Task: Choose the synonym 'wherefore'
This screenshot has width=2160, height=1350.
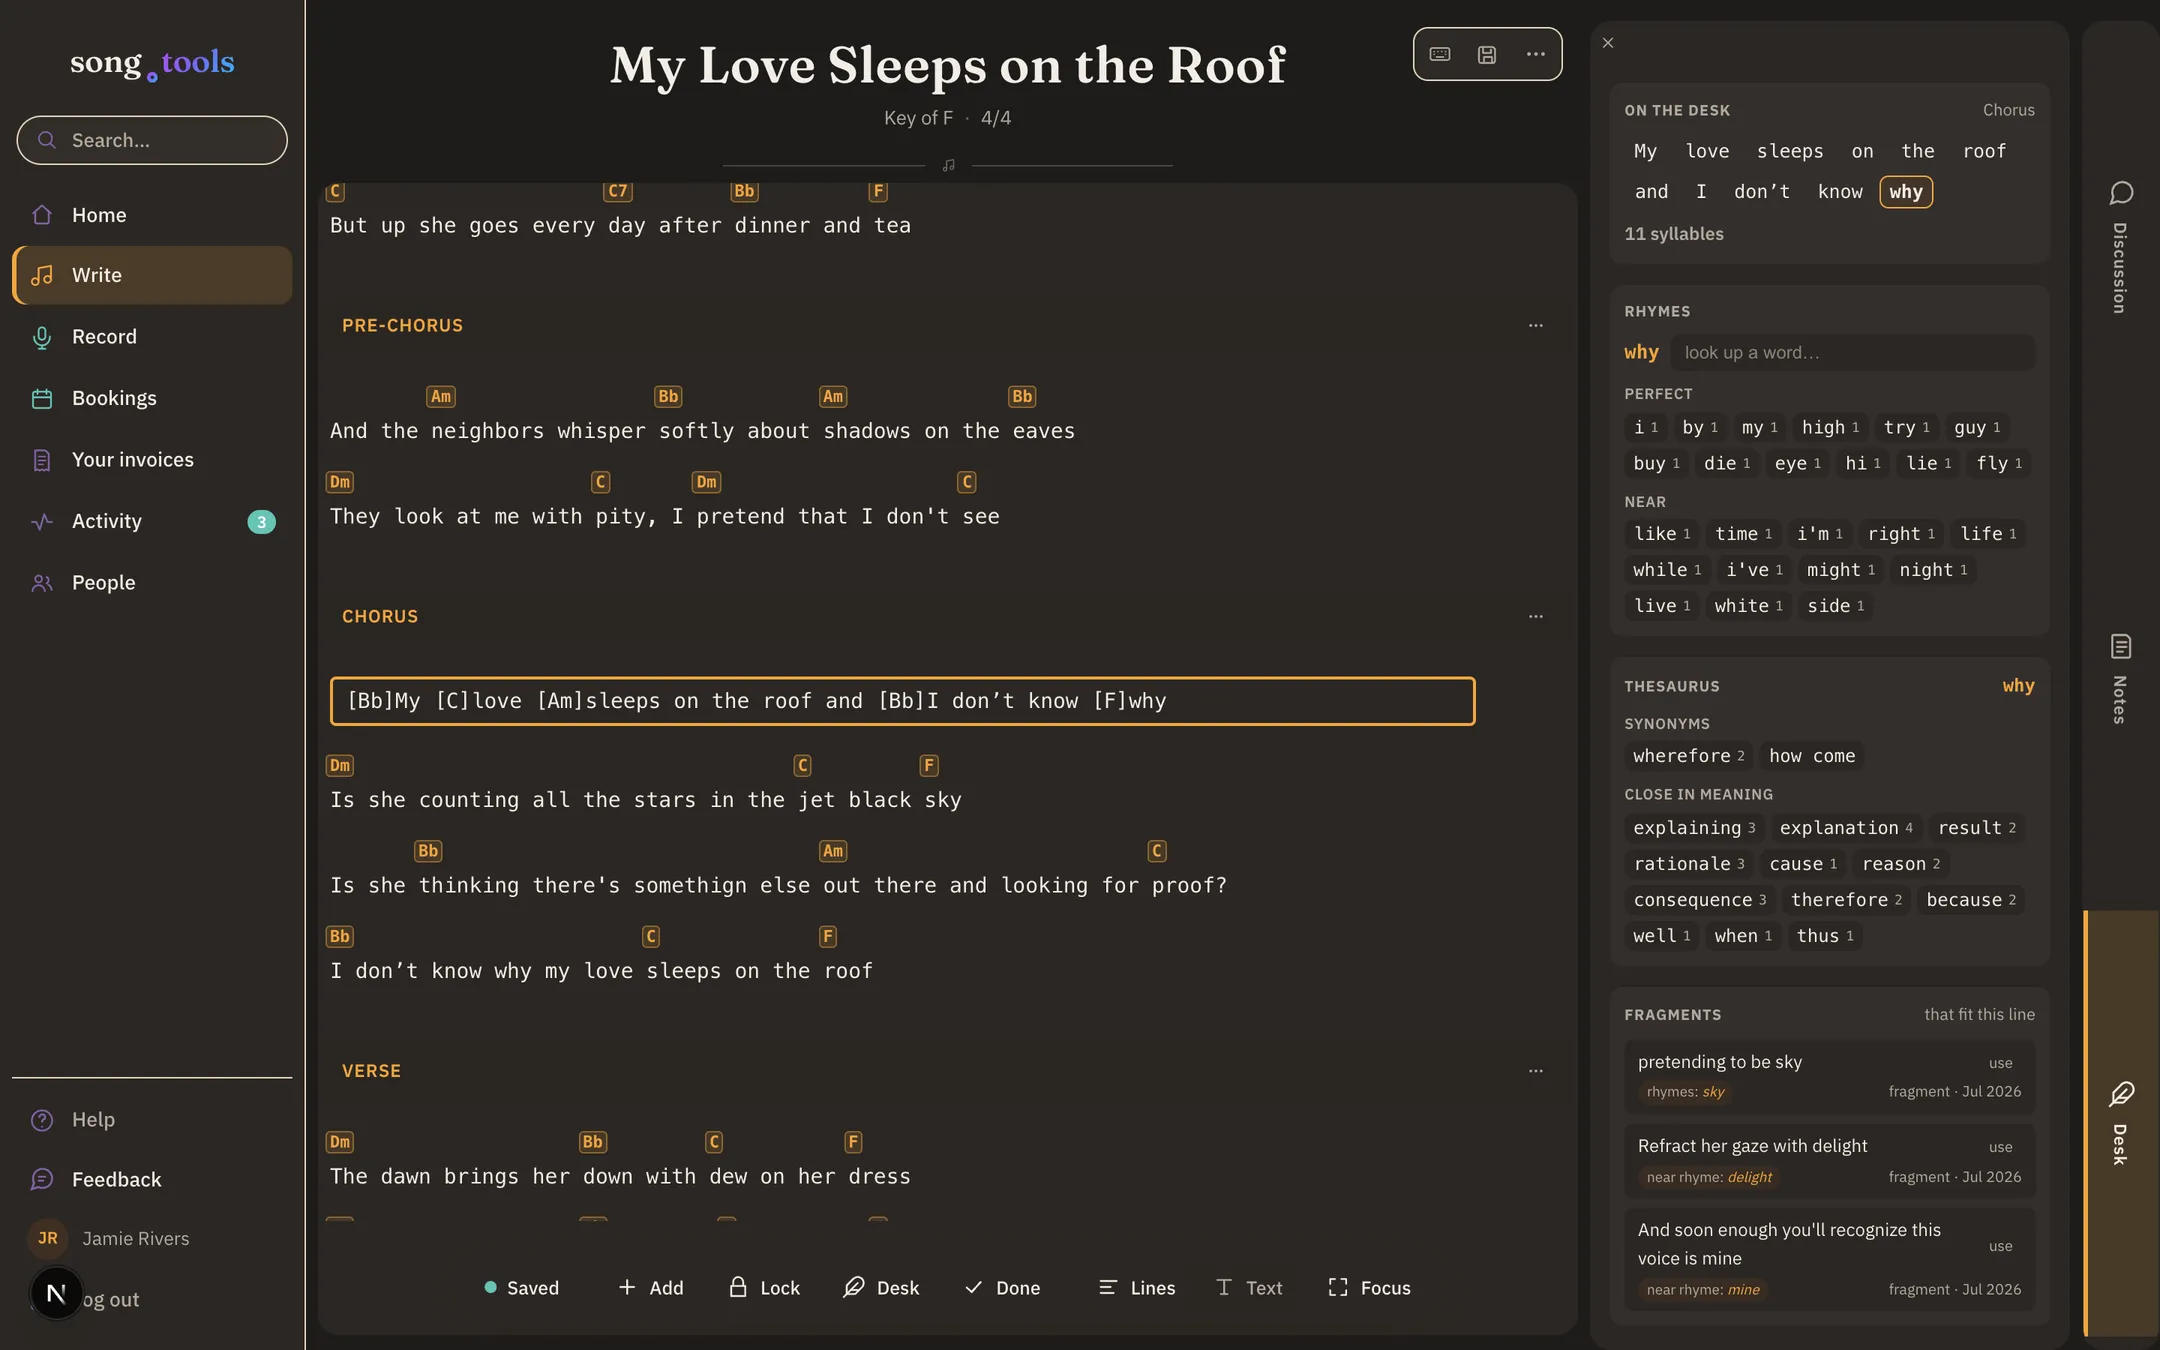Action: (1688, 756)
